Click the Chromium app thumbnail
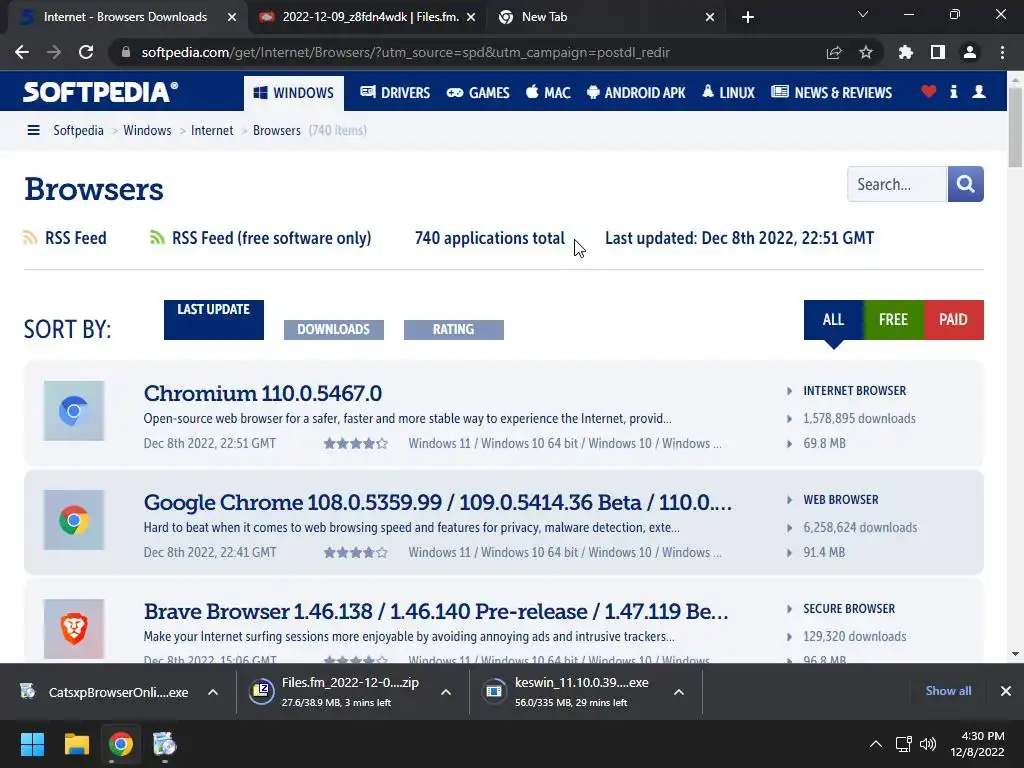 [74, 411]
